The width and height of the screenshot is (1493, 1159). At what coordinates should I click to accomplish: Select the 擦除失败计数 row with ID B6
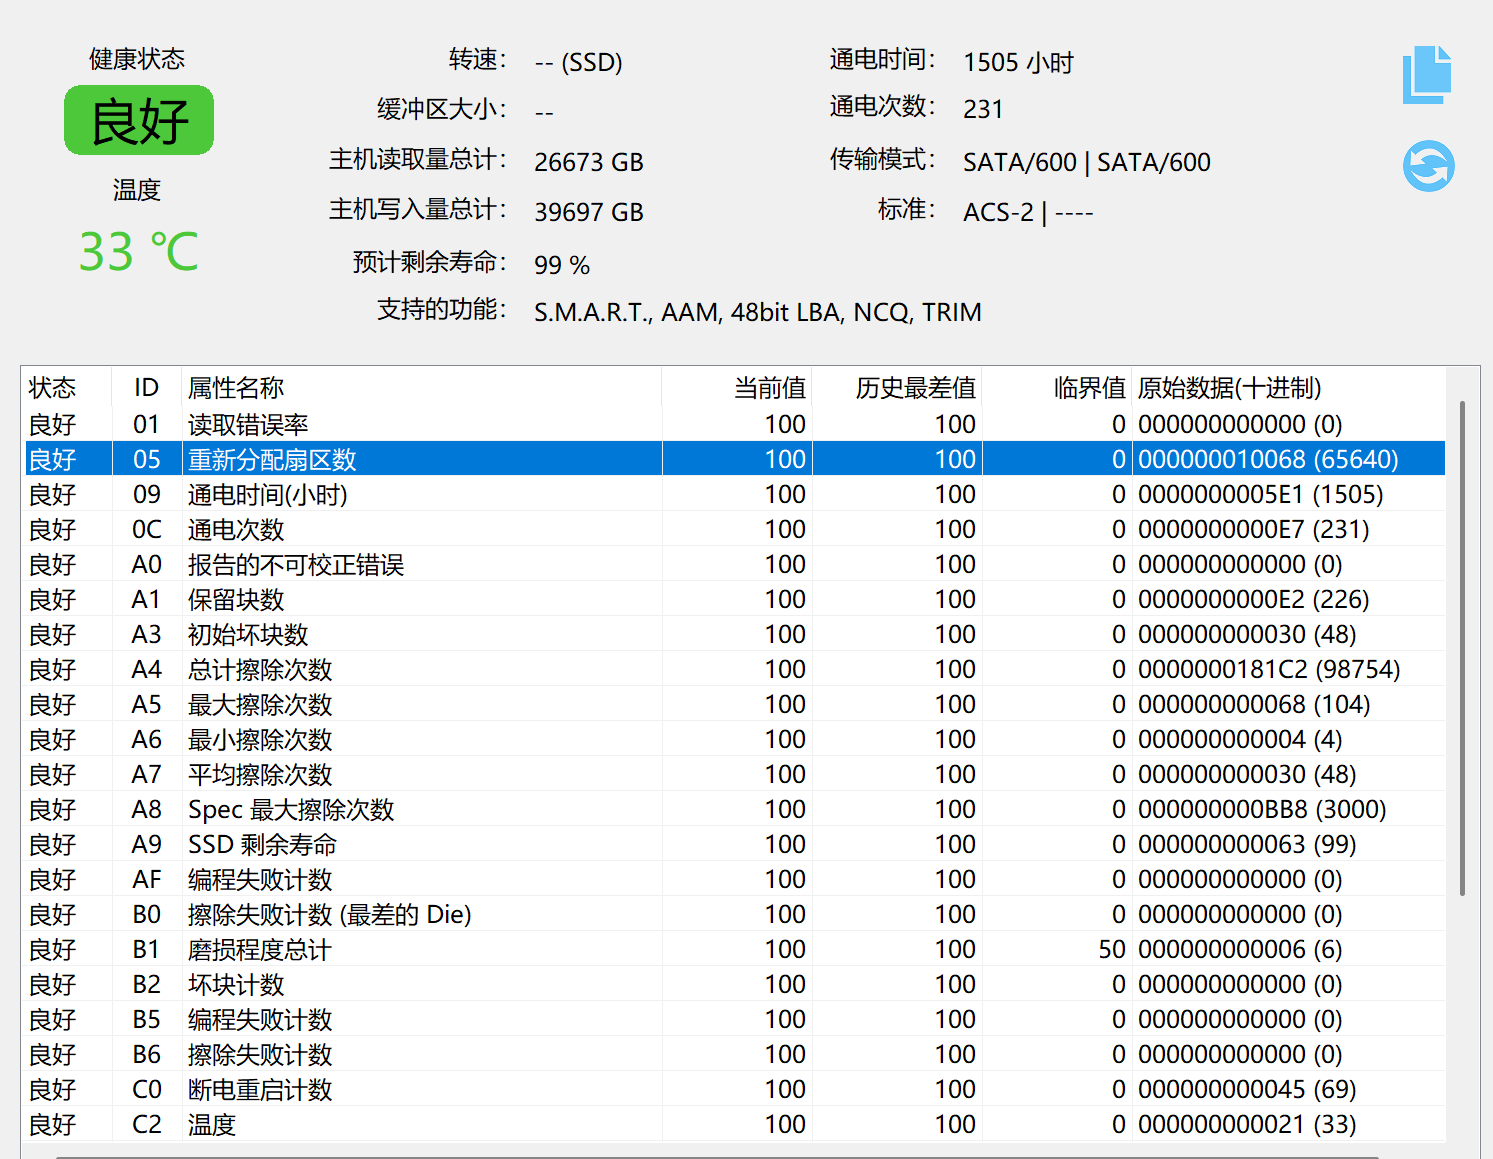[733, 1054]
